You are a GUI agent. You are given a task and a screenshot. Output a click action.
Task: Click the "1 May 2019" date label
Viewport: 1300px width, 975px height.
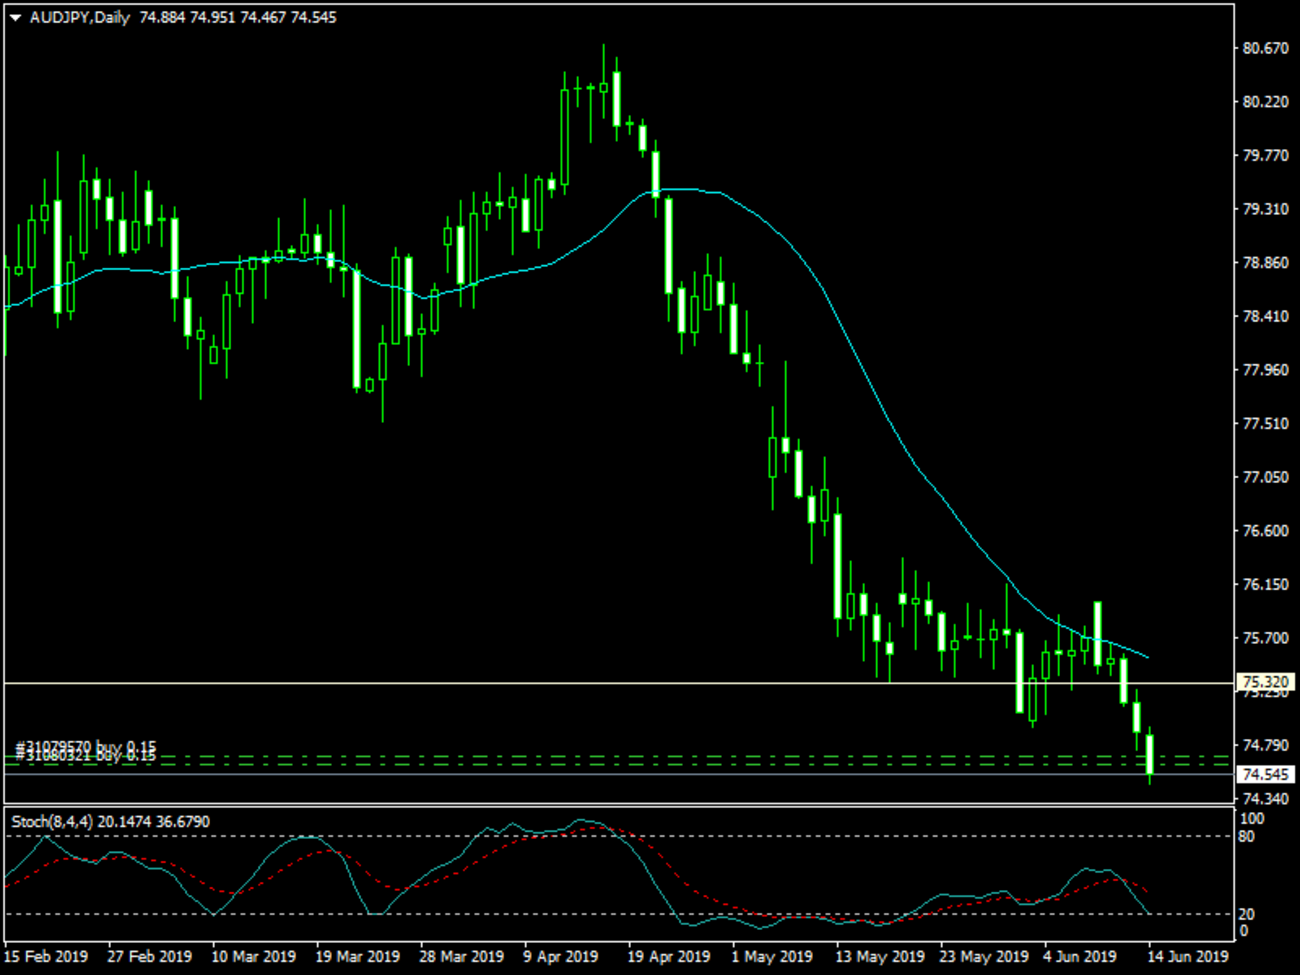[x=772, y=956]
